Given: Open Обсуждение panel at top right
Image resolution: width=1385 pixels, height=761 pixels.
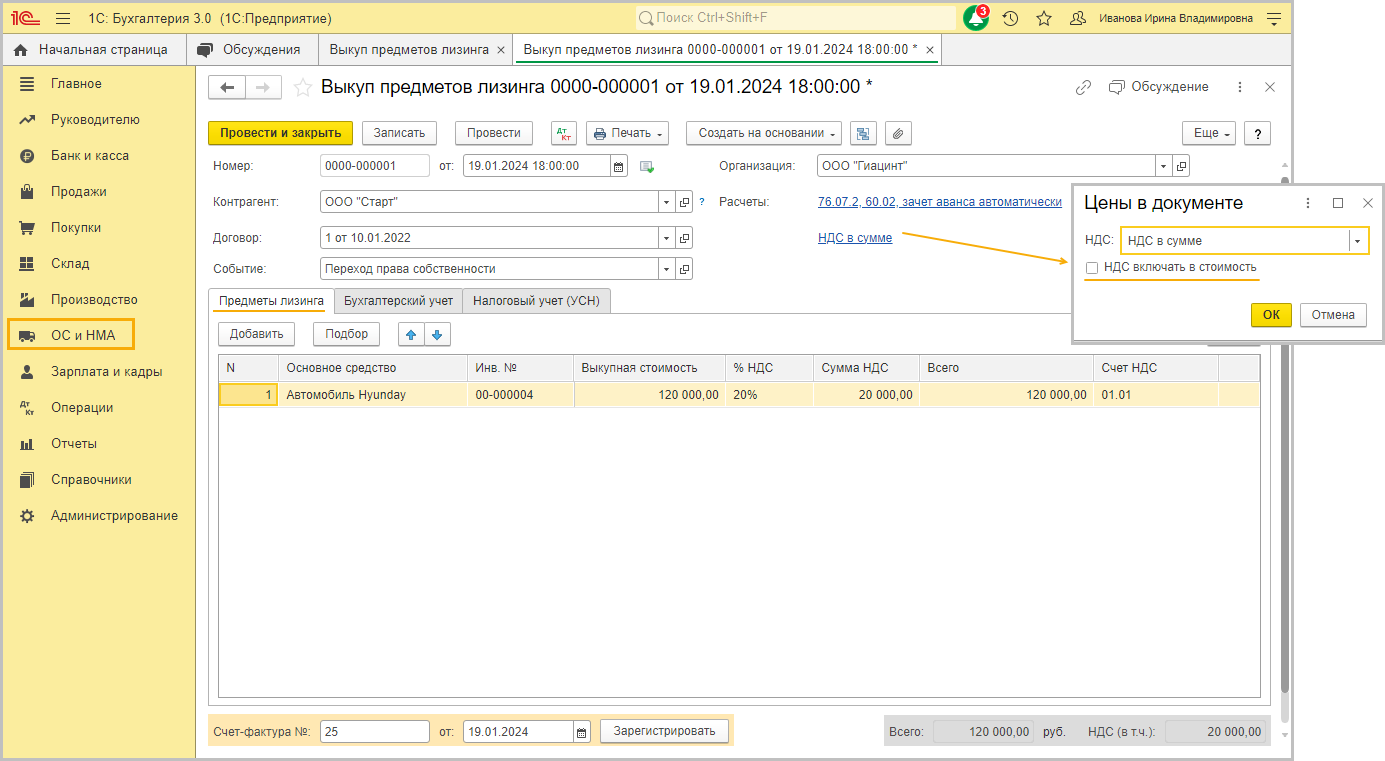Looking at the screenshot, I should 1159,87.
